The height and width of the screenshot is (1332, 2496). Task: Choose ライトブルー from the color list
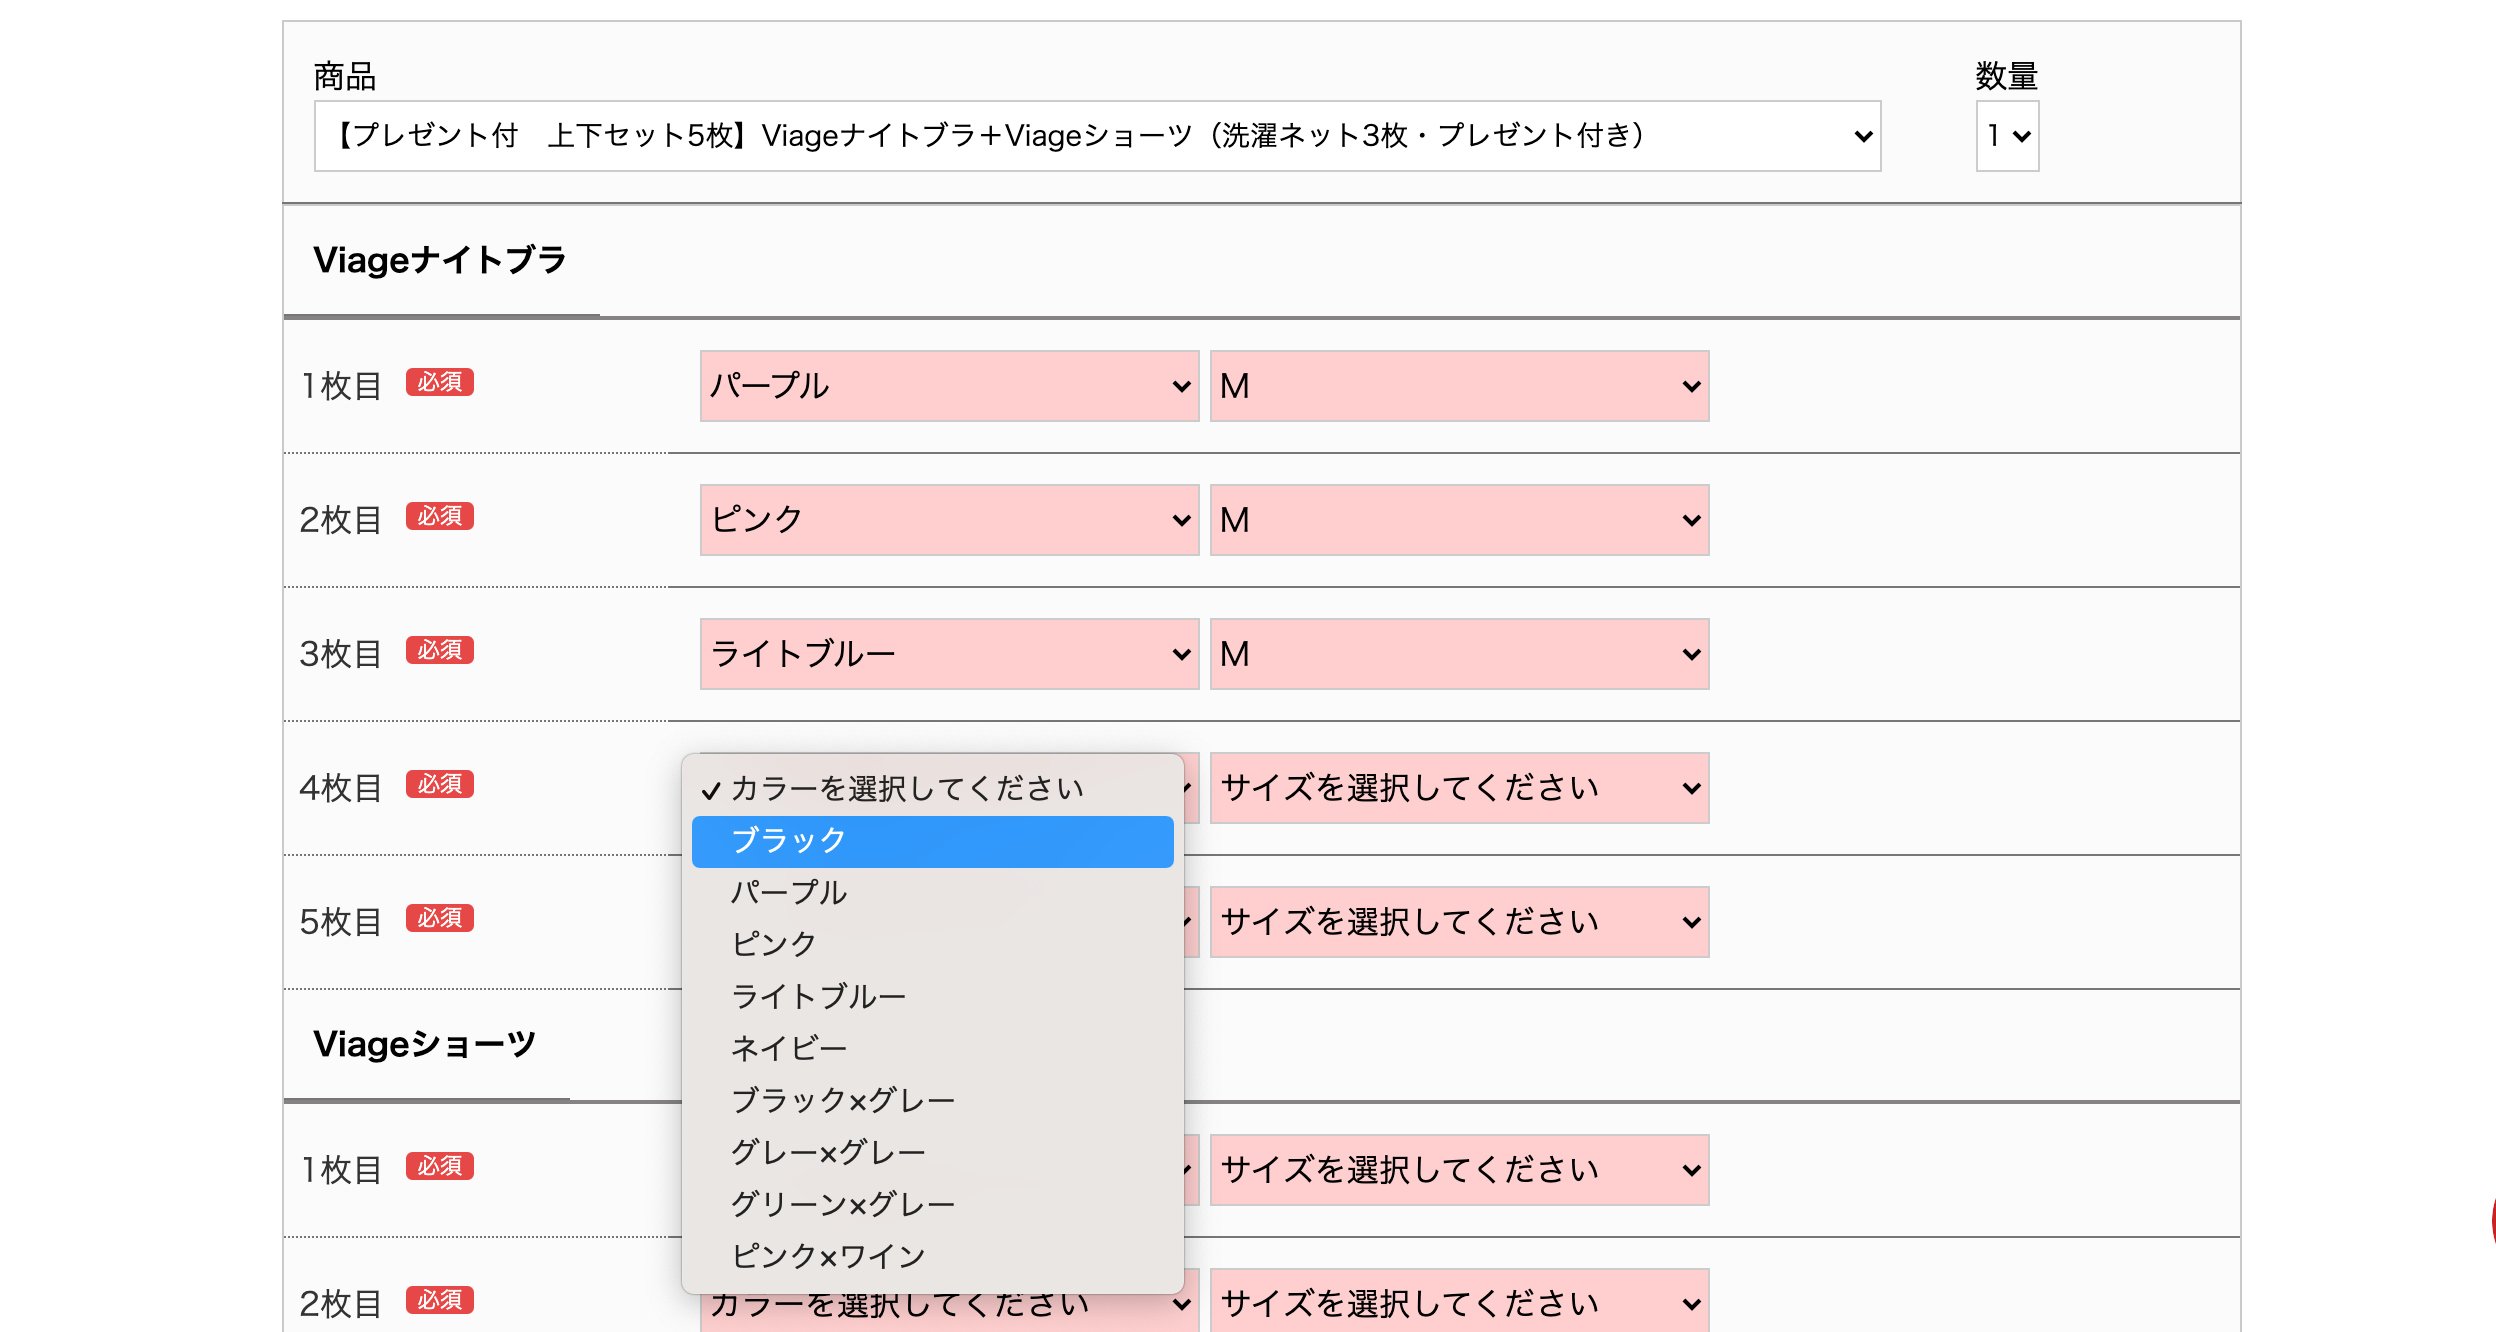(x=932, y=997)
